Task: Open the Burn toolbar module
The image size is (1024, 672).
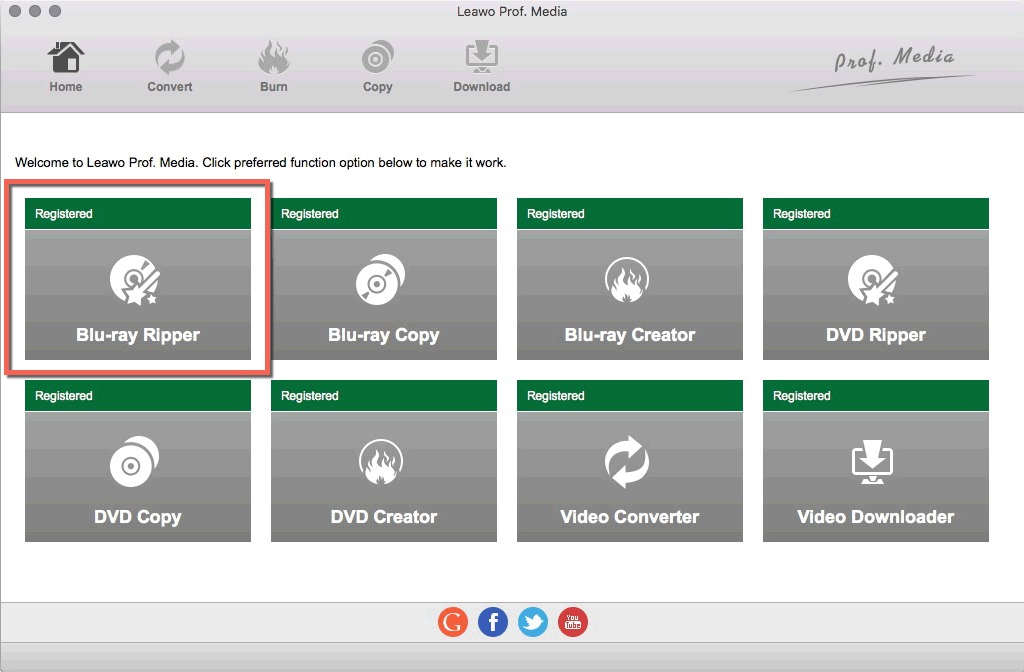Action: [x=274, y=67]
